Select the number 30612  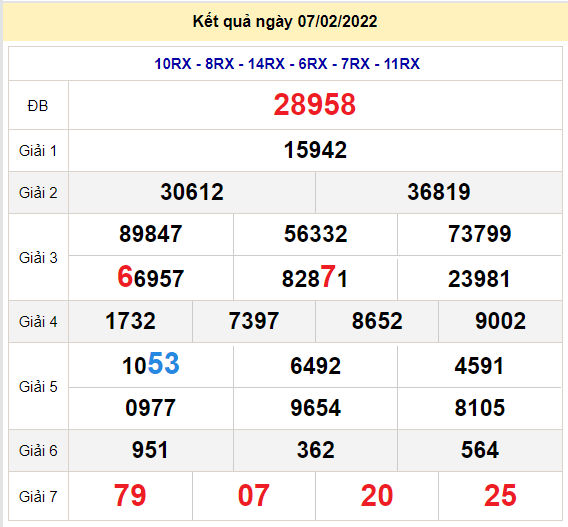192,192
